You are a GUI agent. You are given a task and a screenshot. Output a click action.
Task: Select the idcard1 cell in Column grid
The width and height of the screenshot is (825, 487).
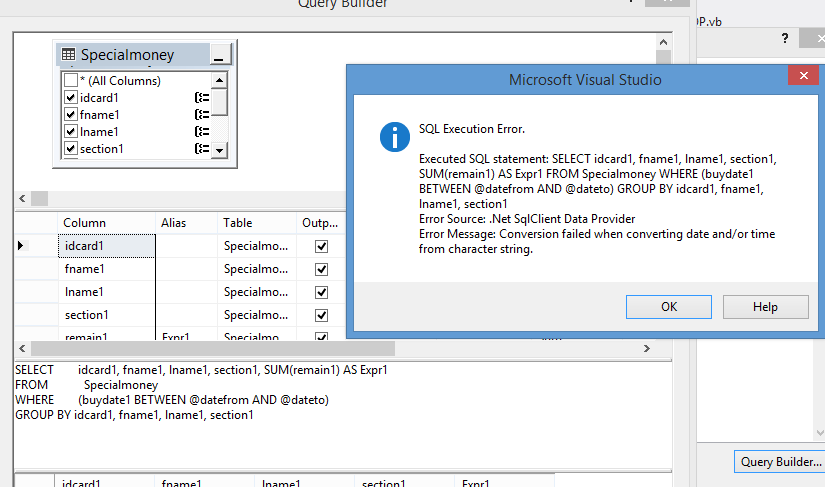tap(107, 246)
